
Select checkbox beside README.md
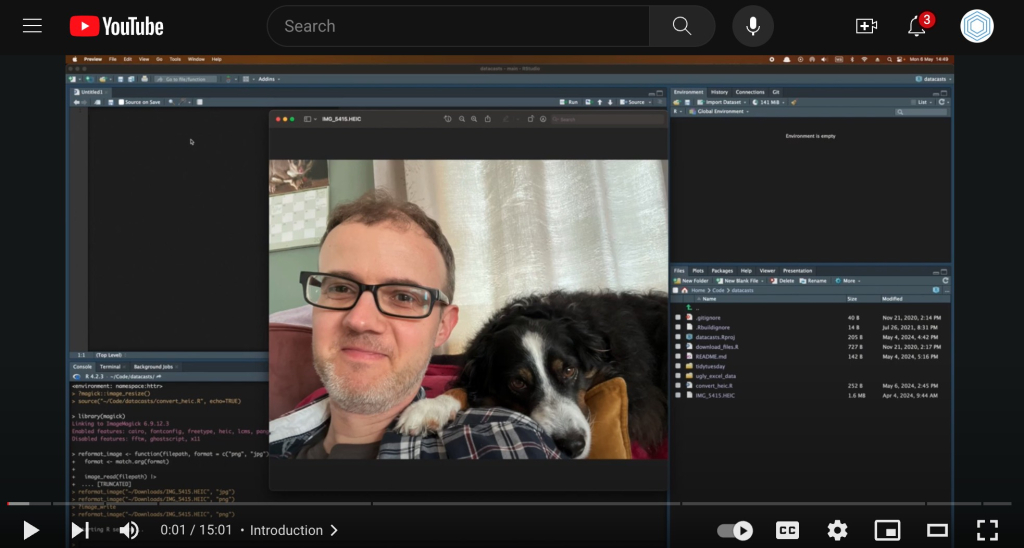(x=678, y=357)
